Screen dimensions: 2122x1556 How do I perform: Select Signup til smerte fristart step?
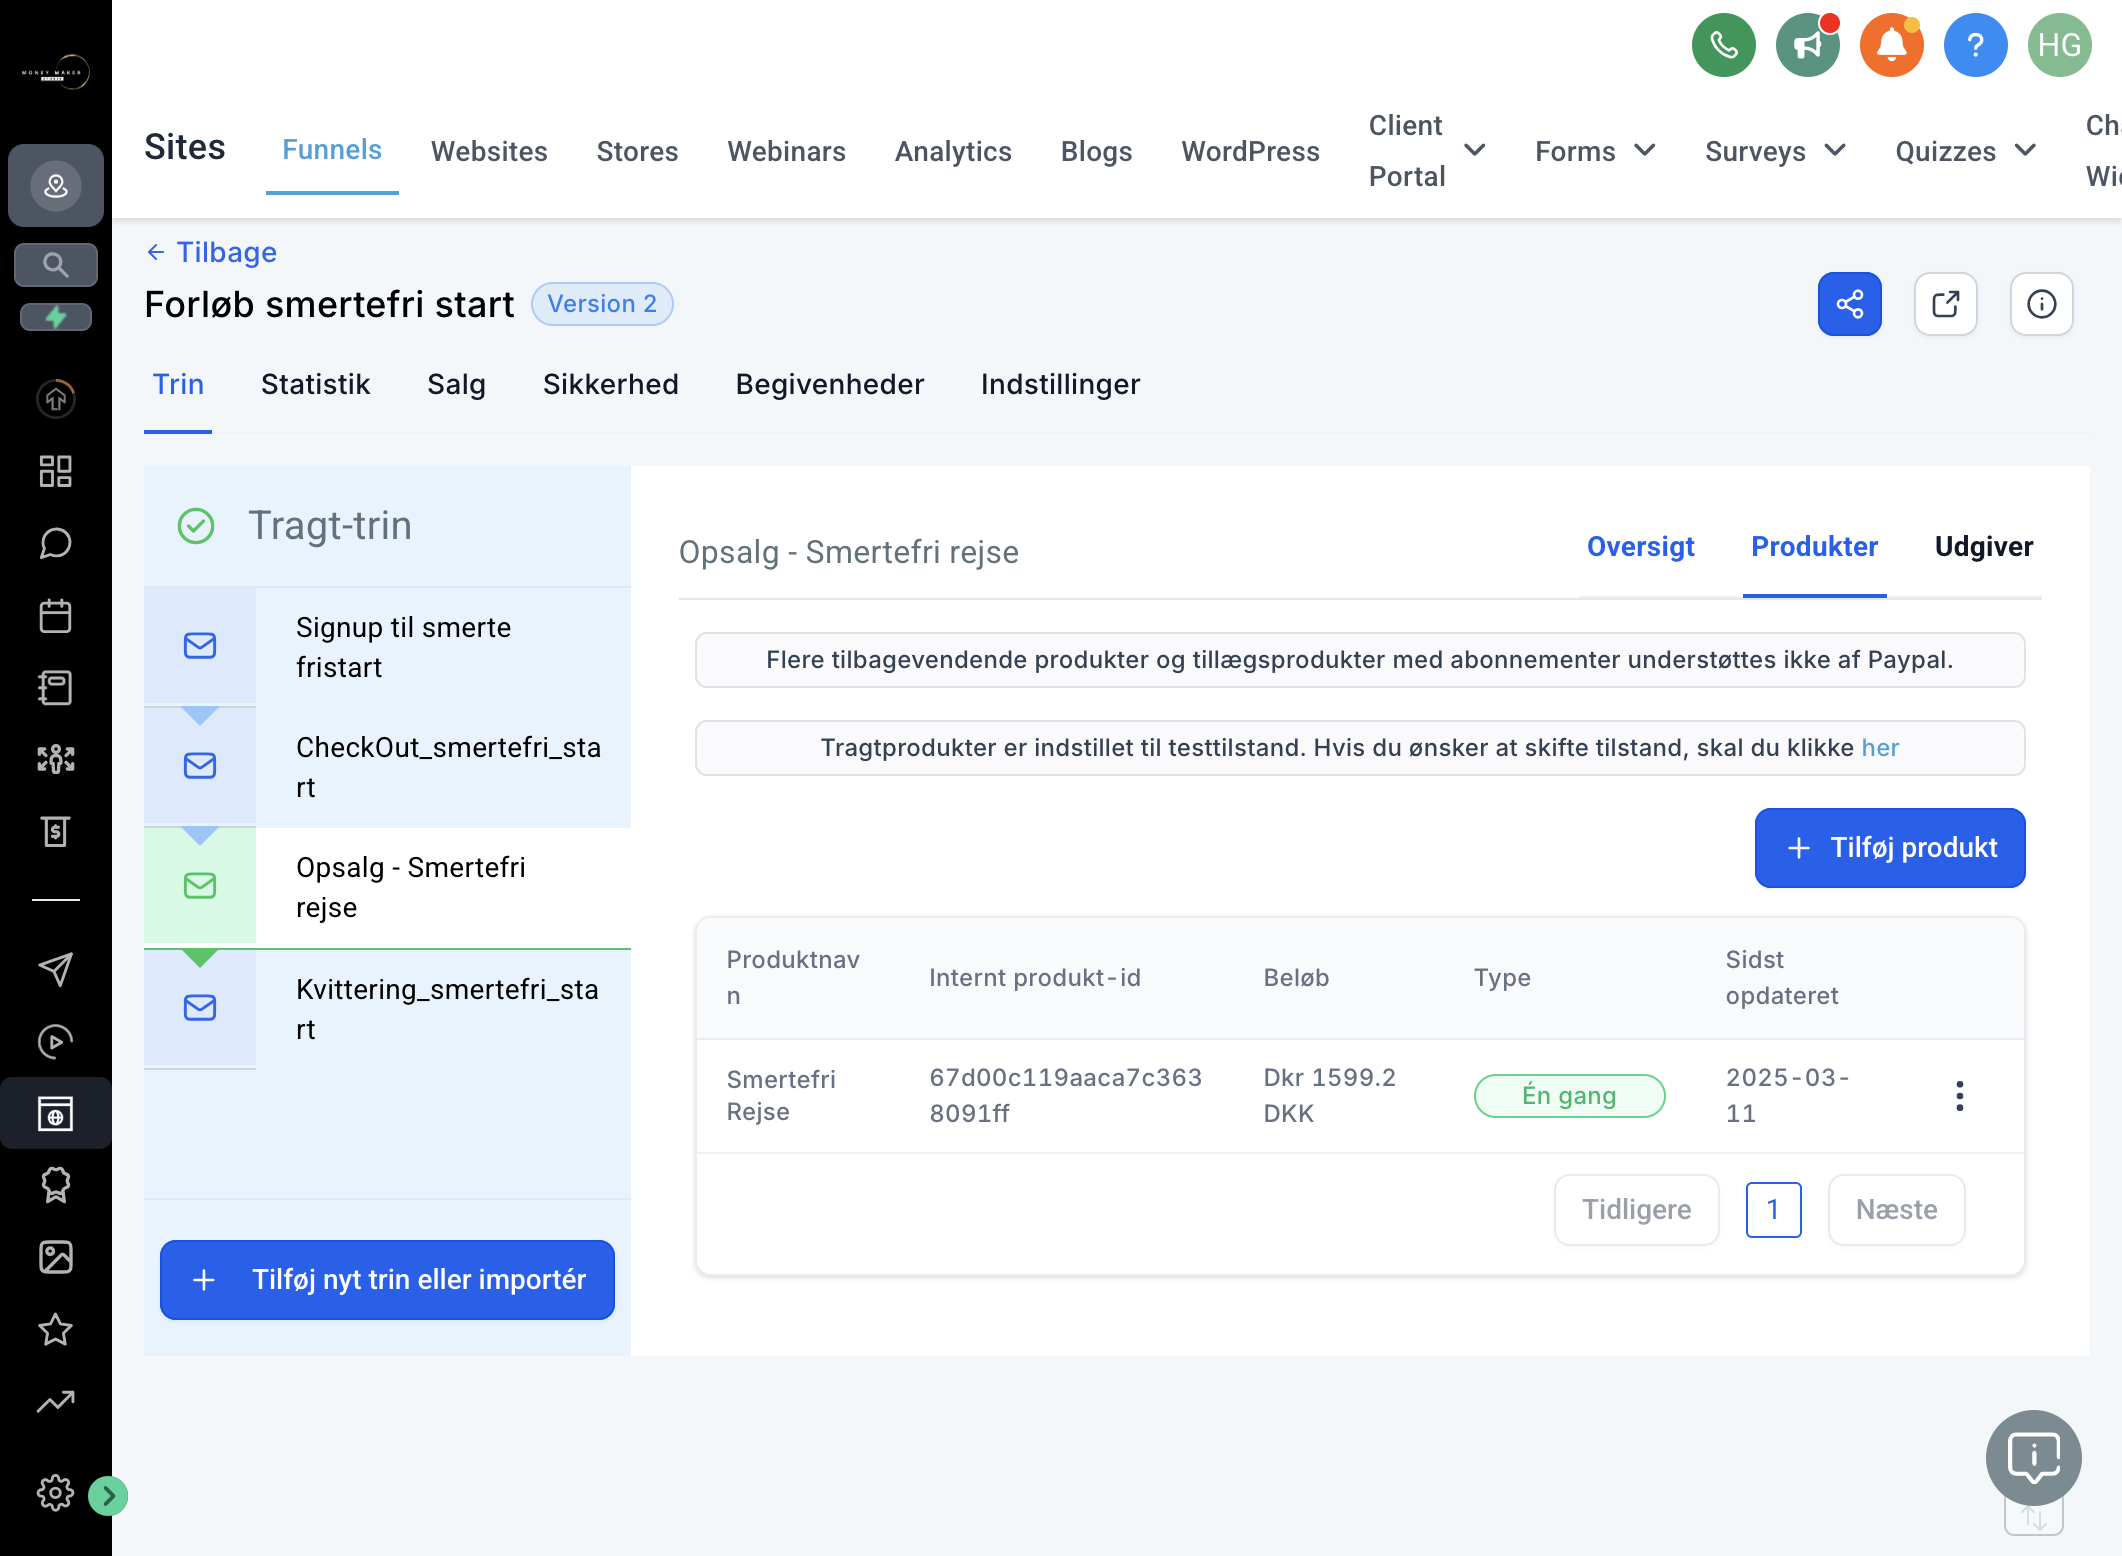(387, 647)
